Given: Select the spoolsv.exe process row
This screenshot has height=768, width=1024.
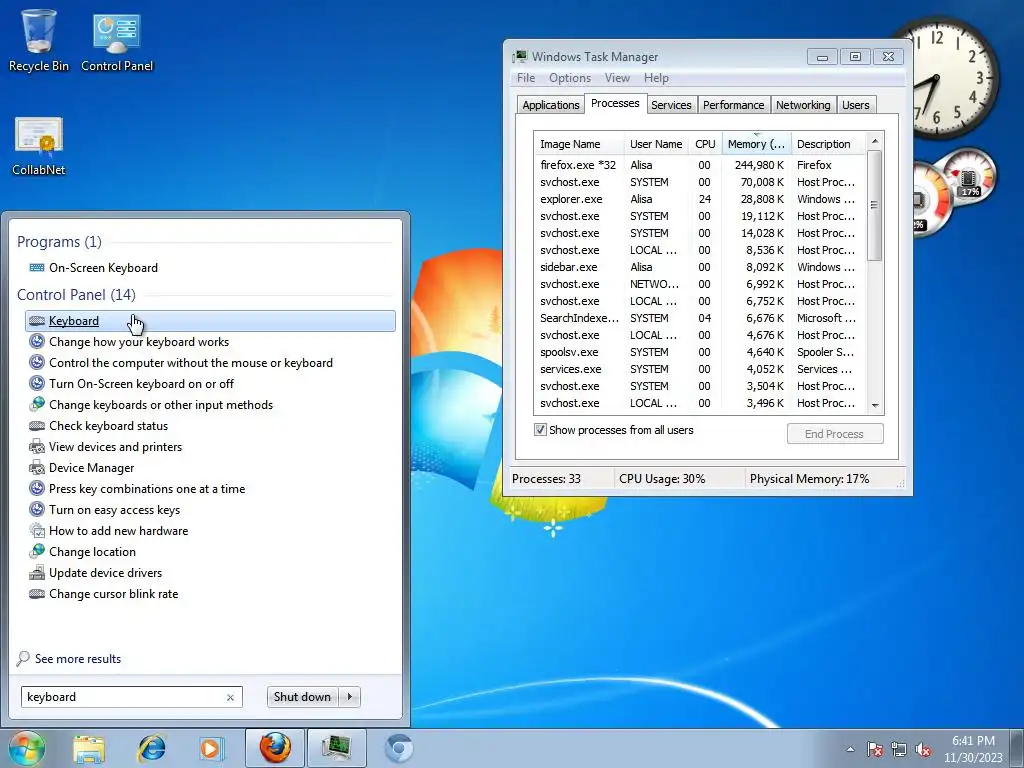Looking at the screenshot, I should point(700,352).
